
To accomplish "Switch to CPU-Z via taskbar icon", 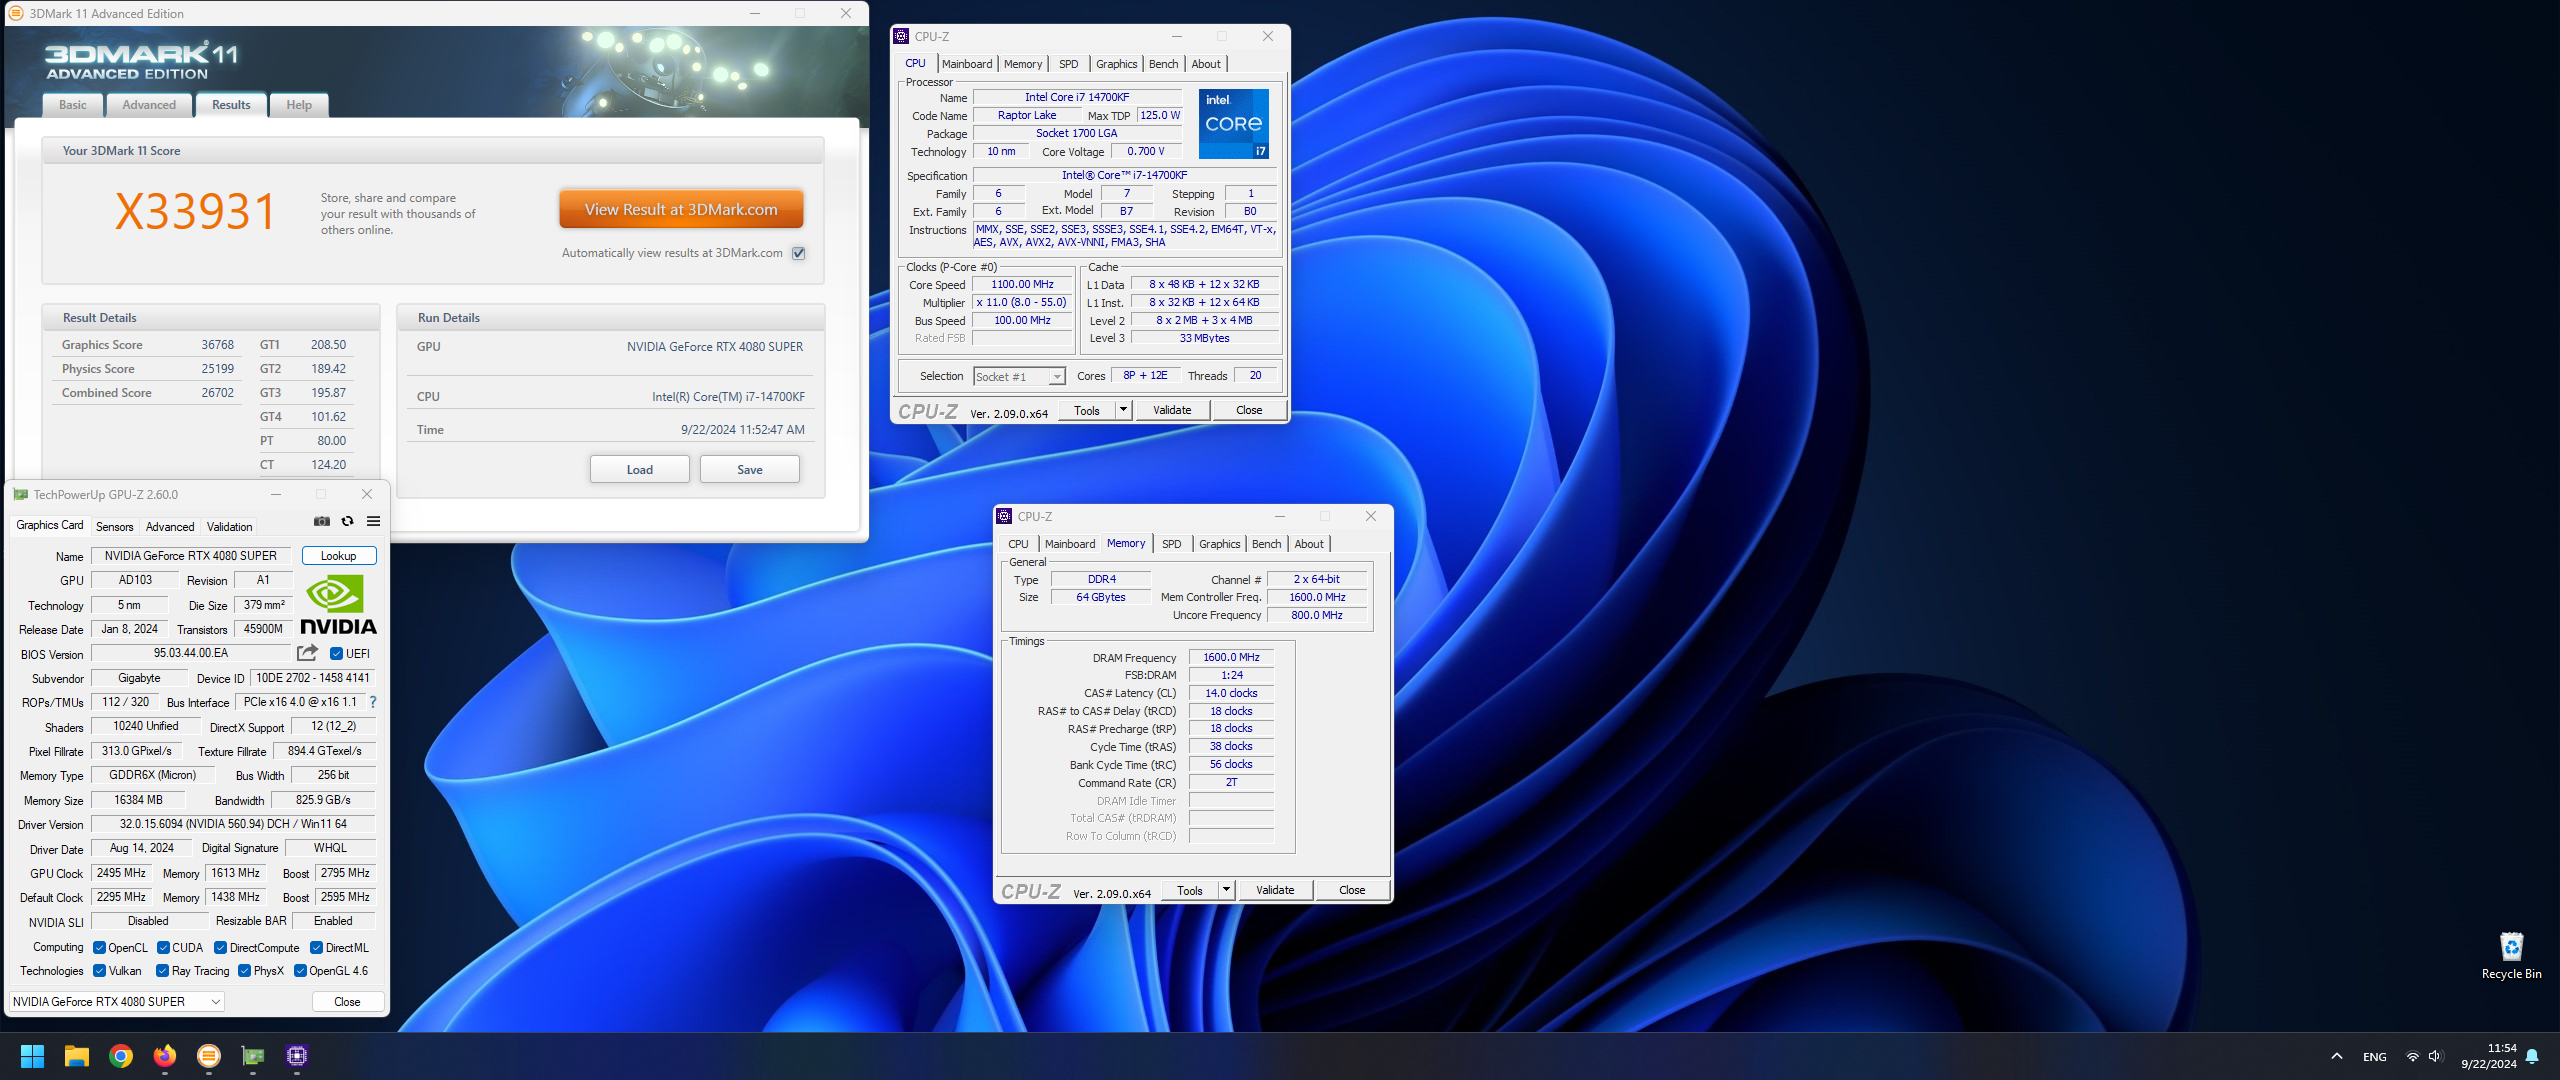I will pos(297,1056).
